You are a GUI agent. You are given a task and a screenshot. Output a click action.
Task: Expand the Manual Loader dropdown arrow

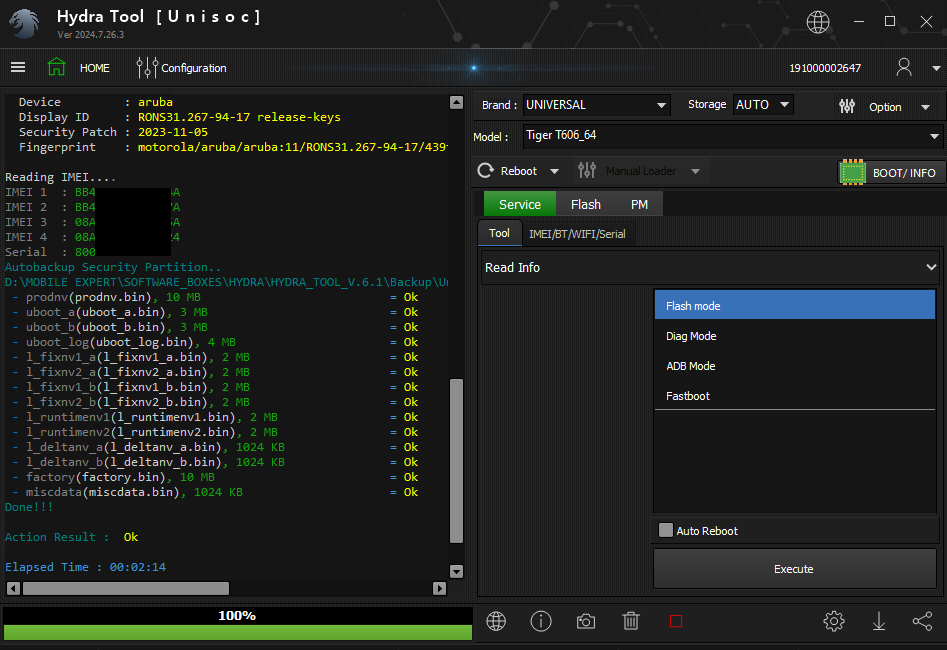(x=696, y=172)
